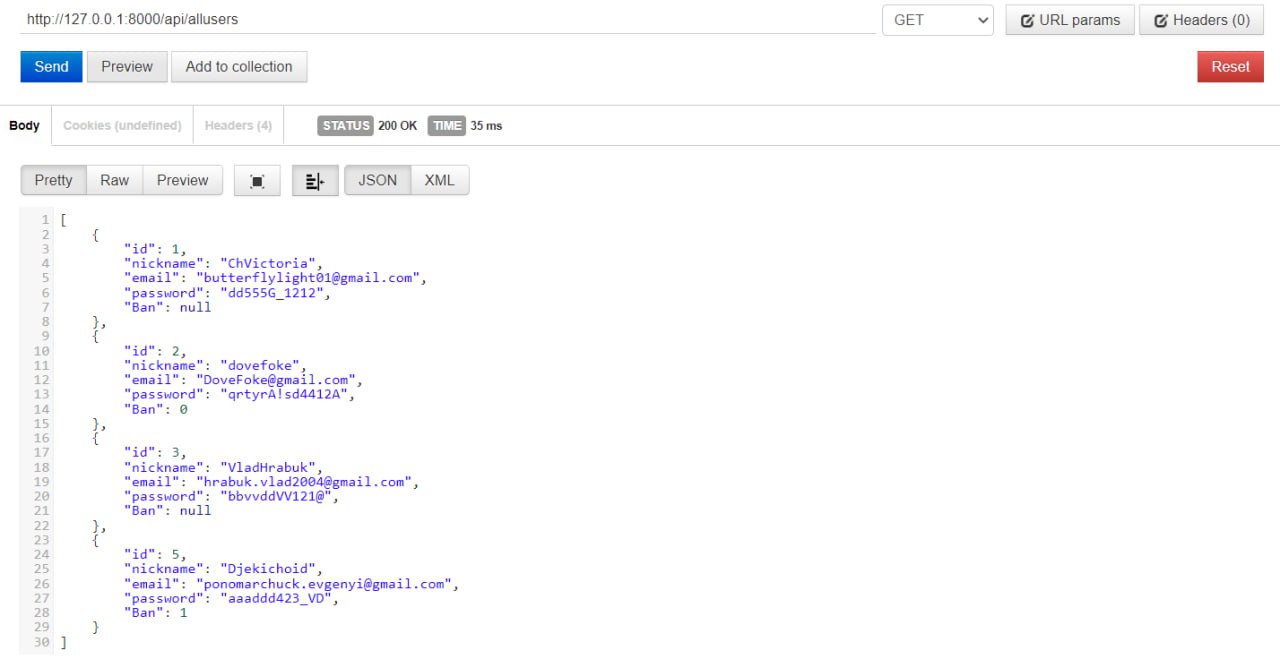Select JSON response format
Image resolution: width=1280 pixels, height=659 pixels.
378,180
